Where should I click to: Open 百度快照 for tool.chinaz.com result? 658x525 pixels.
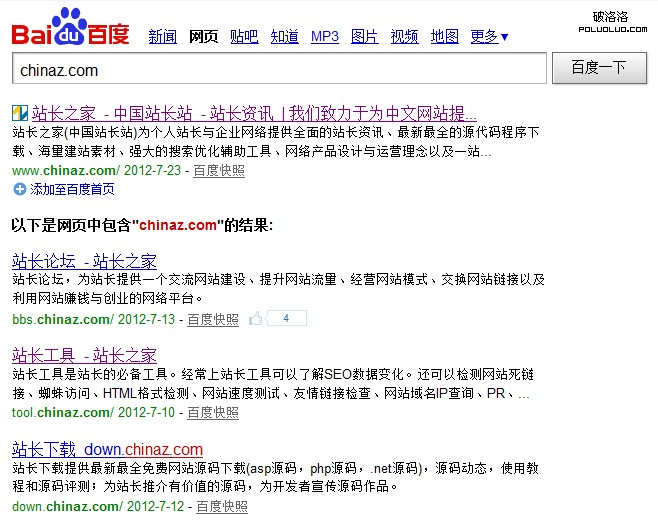coord(213,413)
